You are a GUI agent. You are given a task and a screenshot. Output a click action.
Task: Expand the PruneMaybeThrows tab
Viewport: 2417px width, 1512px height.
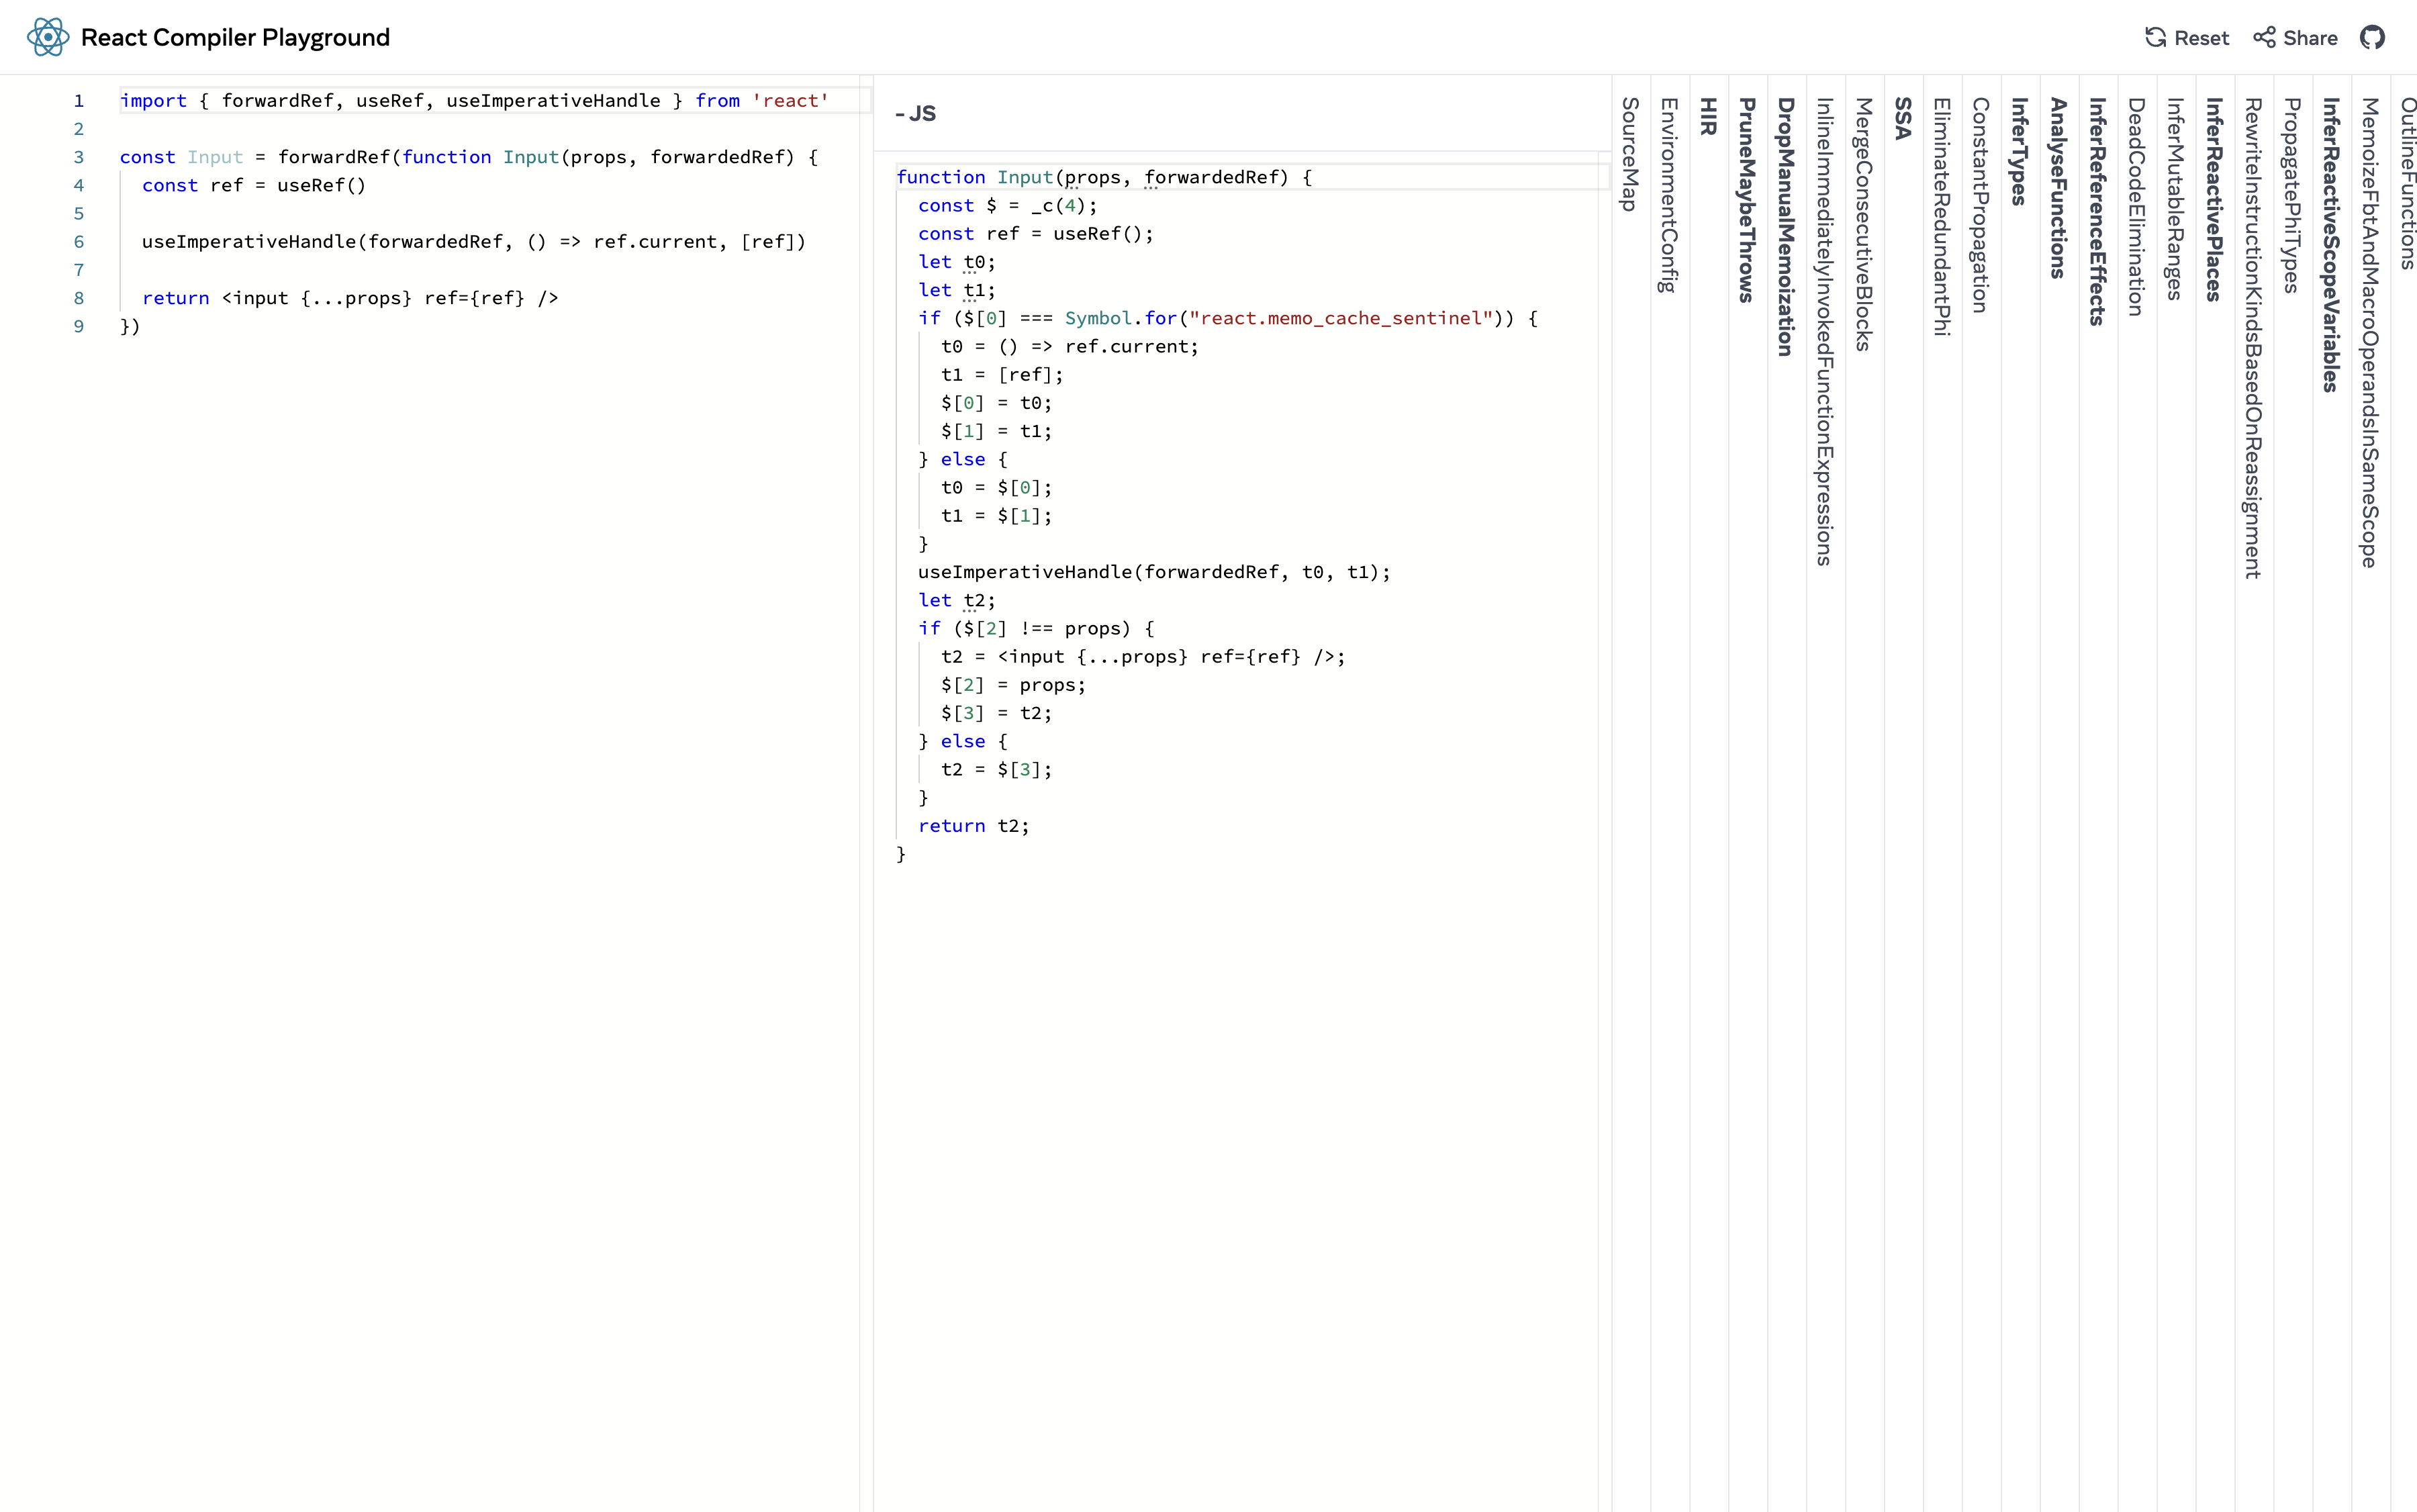[x=1747, y=200]
